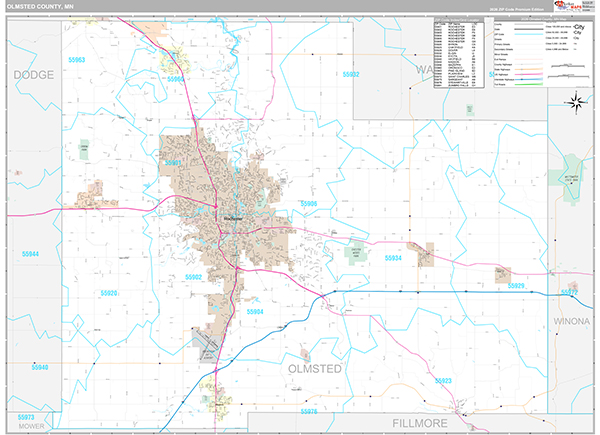
Task: Select ZIP code label 55934
Action: tap(393, 258)
